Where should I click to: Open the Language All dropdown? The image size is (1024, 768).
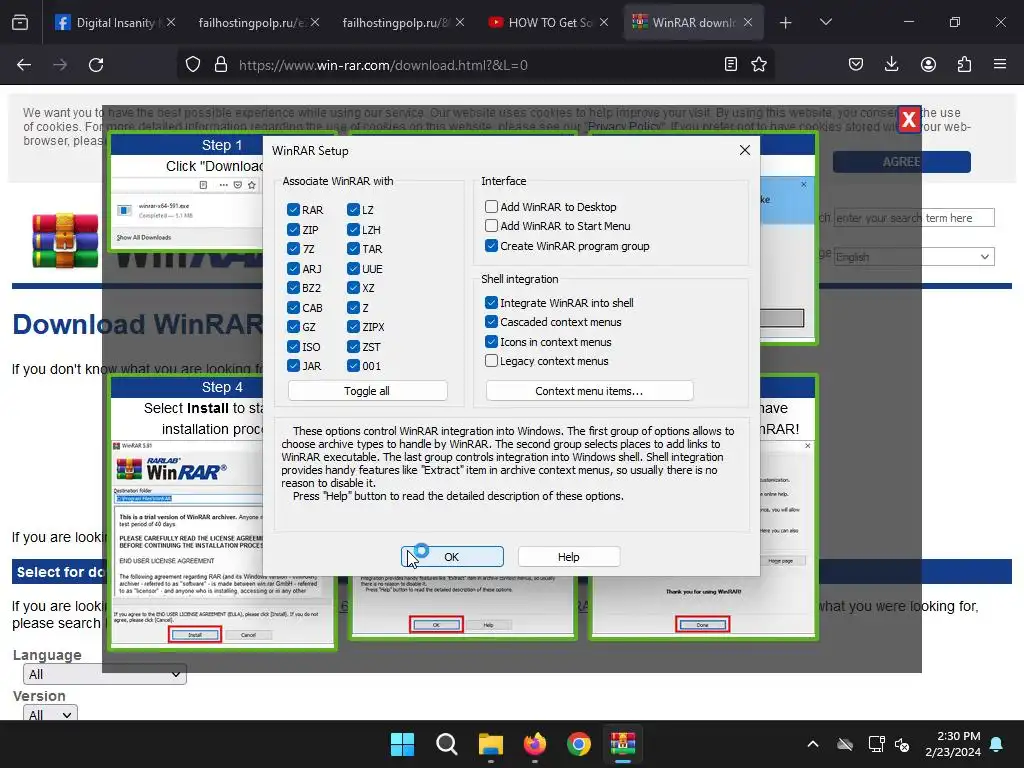tap(104, 674)
